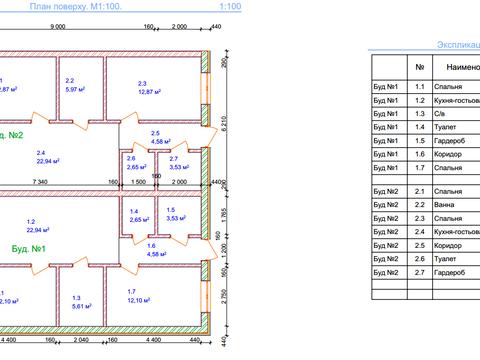Select room label '2.5' on the floor plan
480x360 pixels.
click(x=155, y=133)
